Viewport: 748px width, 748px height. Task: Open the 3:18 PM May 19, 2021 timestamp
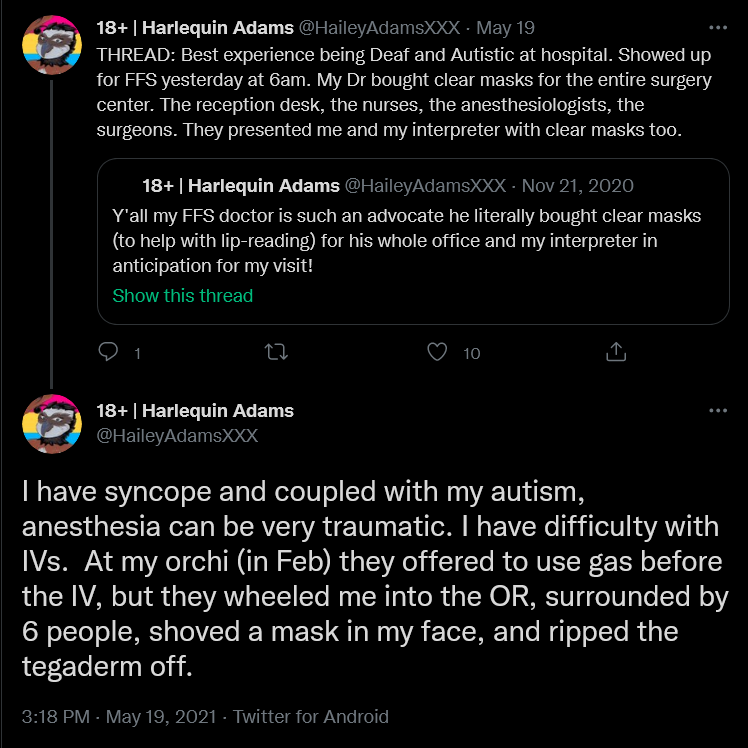[x=119, y=717]
